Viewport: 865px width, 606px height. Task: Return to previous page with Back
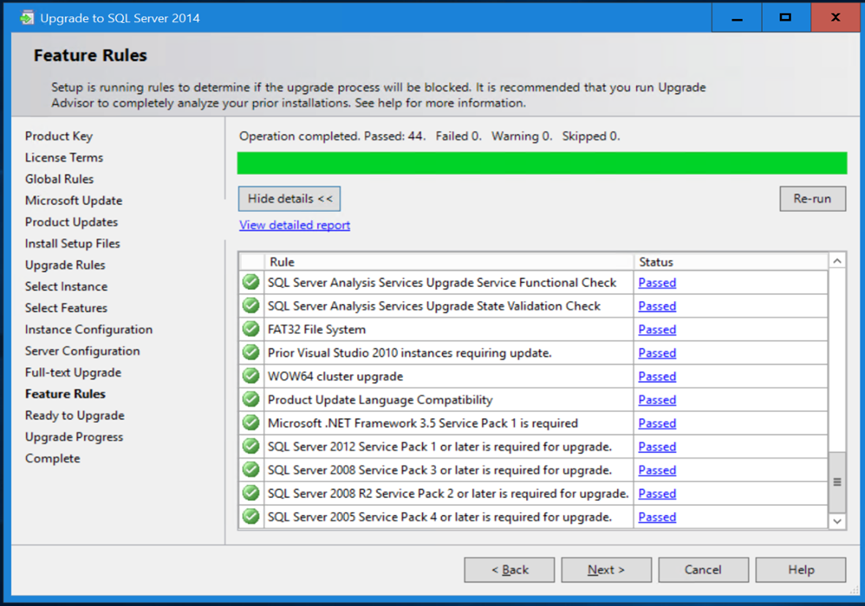pos(509,570)
